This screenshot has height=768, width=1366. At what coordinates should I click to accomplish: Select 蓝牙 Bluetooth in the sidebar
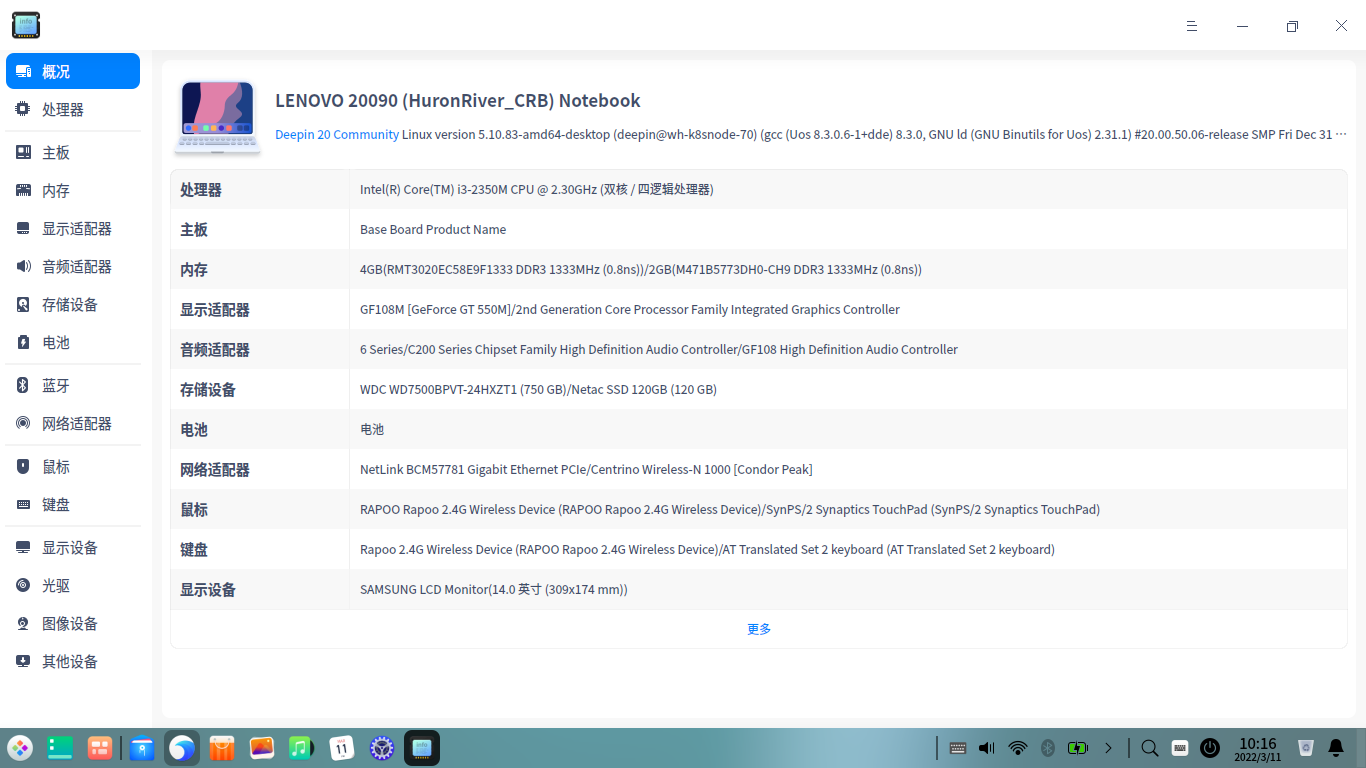point(73,385)
